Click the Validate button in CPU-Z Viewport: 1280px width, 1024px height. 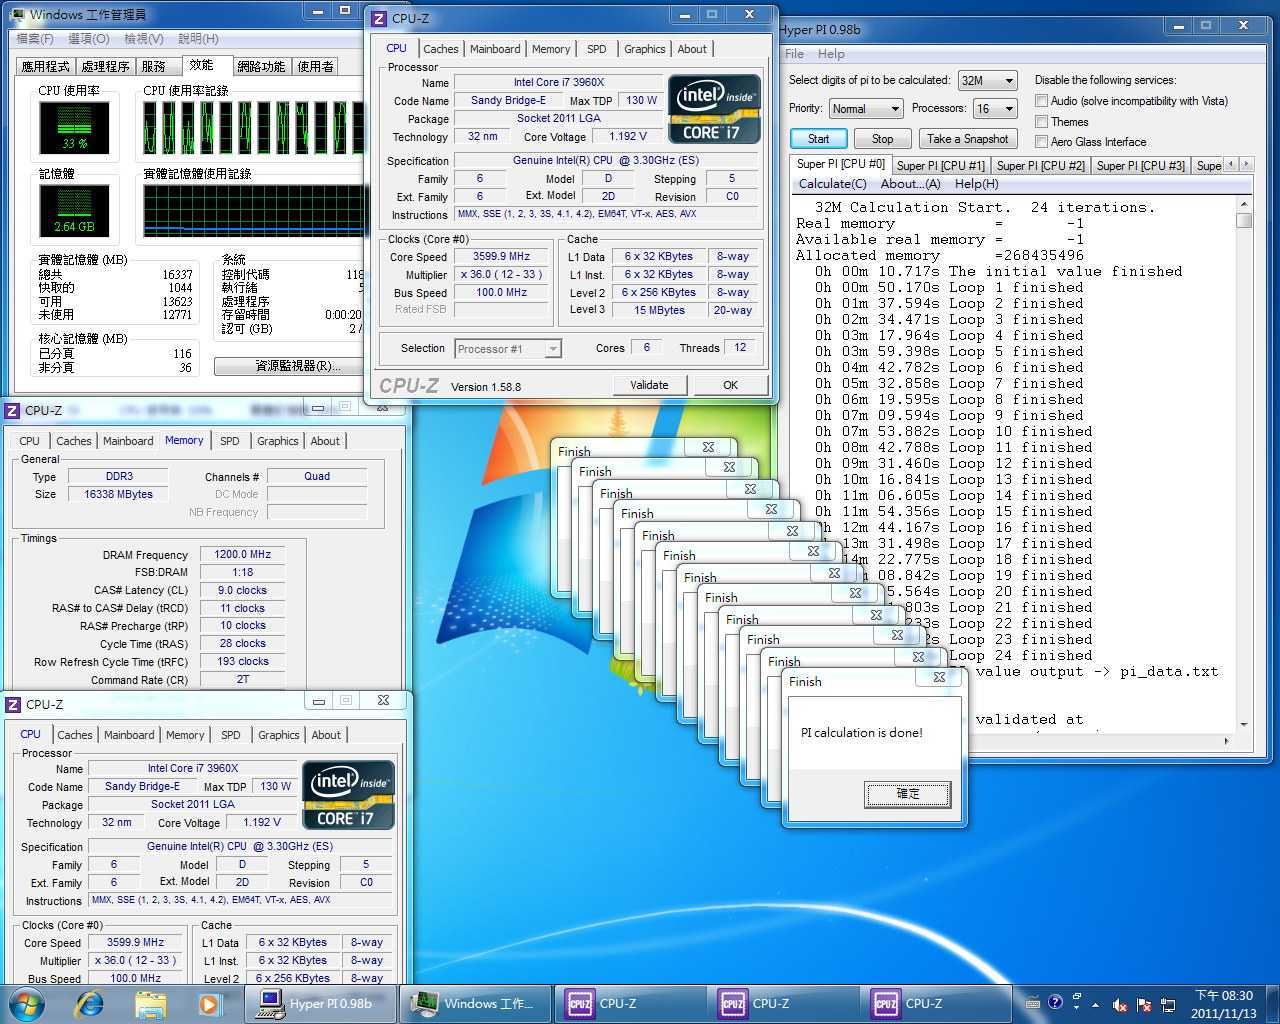point(650,385)
